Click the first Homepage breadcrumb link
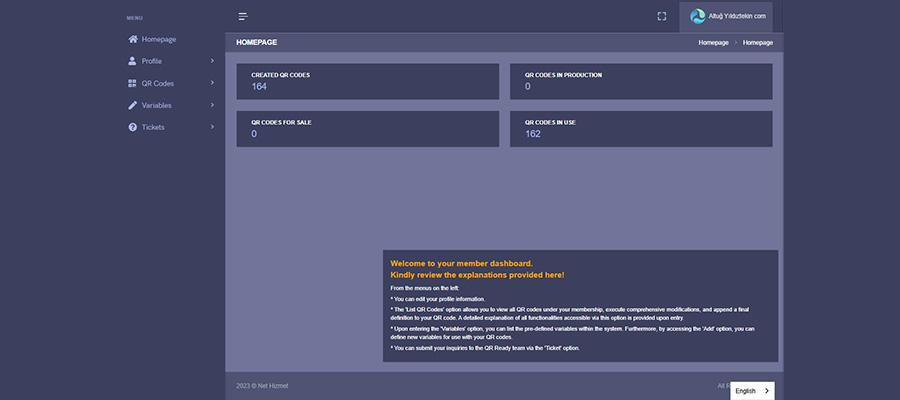900x400 pixels. point(713,42)
